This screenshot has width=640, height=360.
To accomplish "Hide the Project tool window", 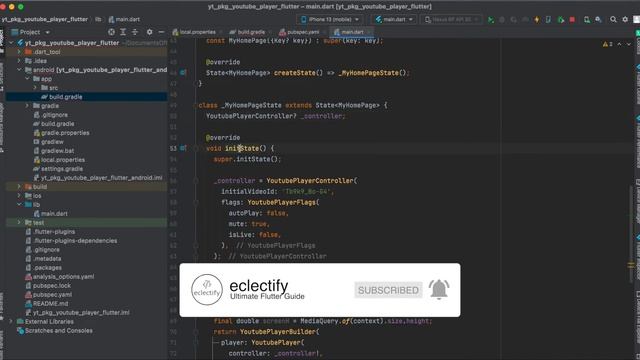I will click(161, 32).
